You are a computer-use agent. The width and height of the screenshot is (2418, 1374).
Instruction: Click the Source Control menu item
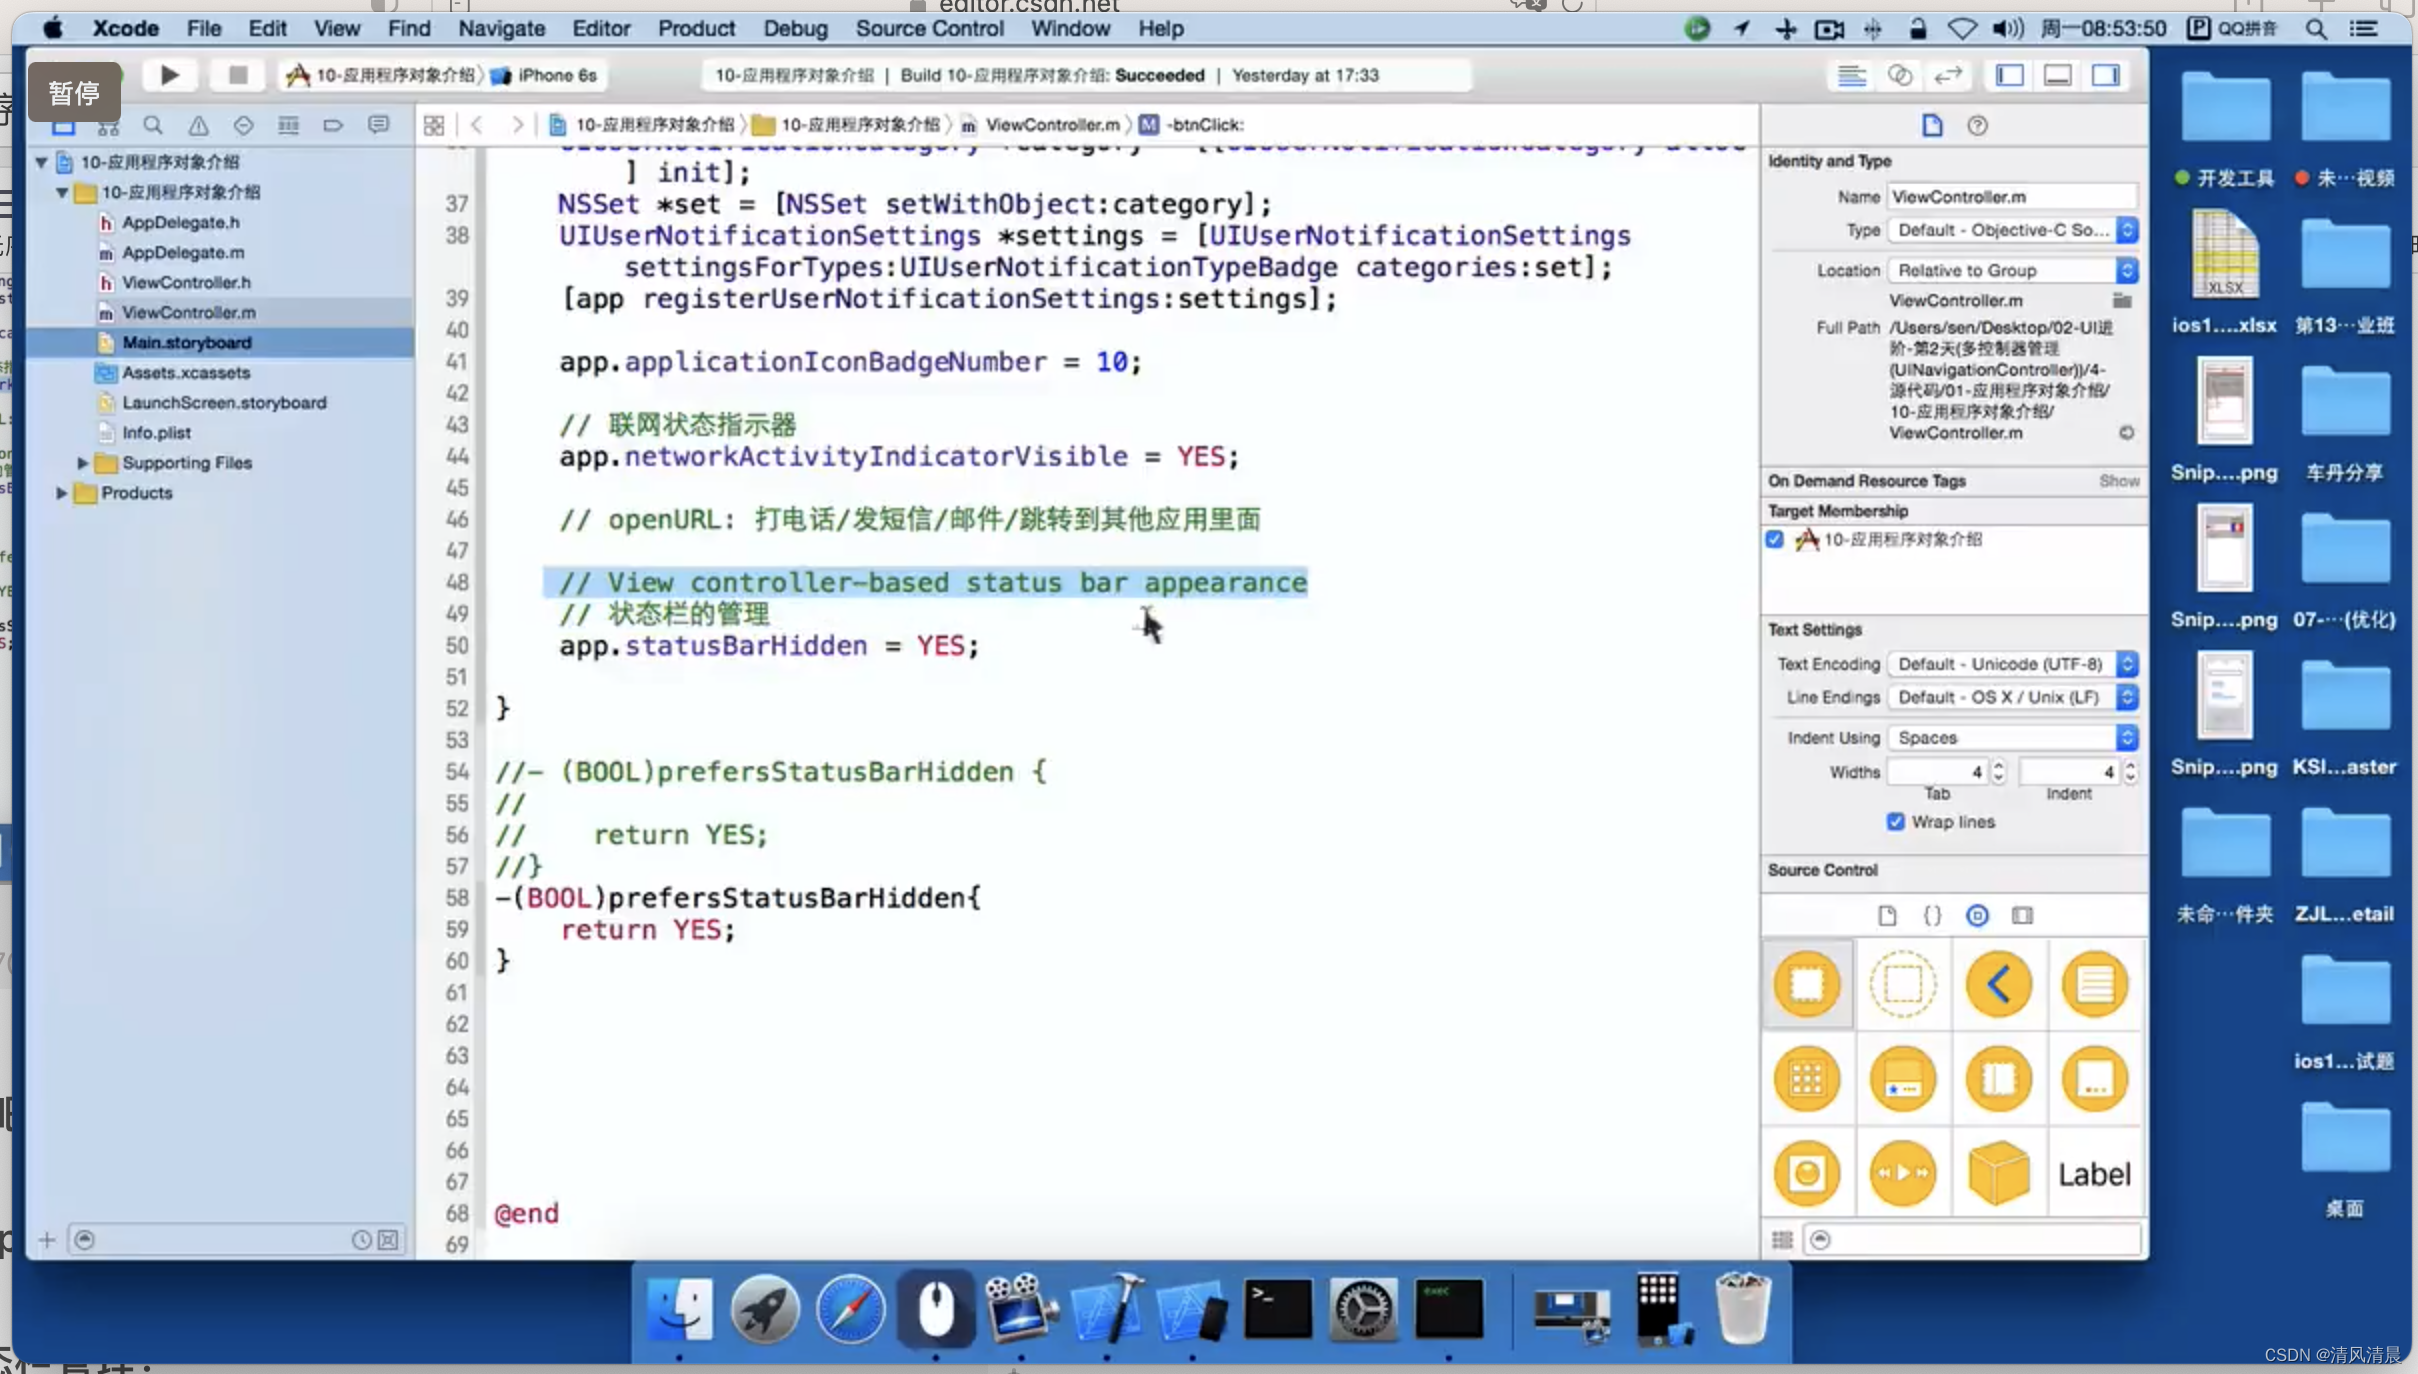pyautogui.click(x=928, y=28)
